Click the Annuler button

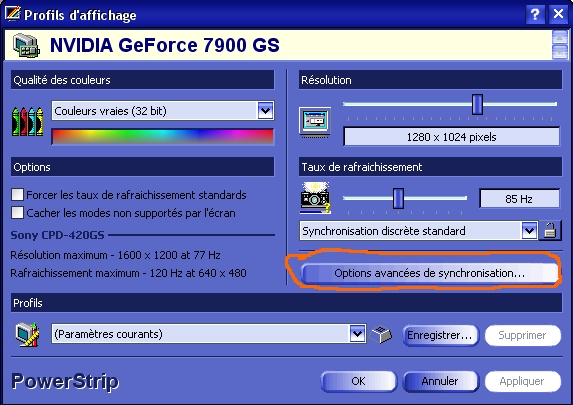click(x=440, y=381)
